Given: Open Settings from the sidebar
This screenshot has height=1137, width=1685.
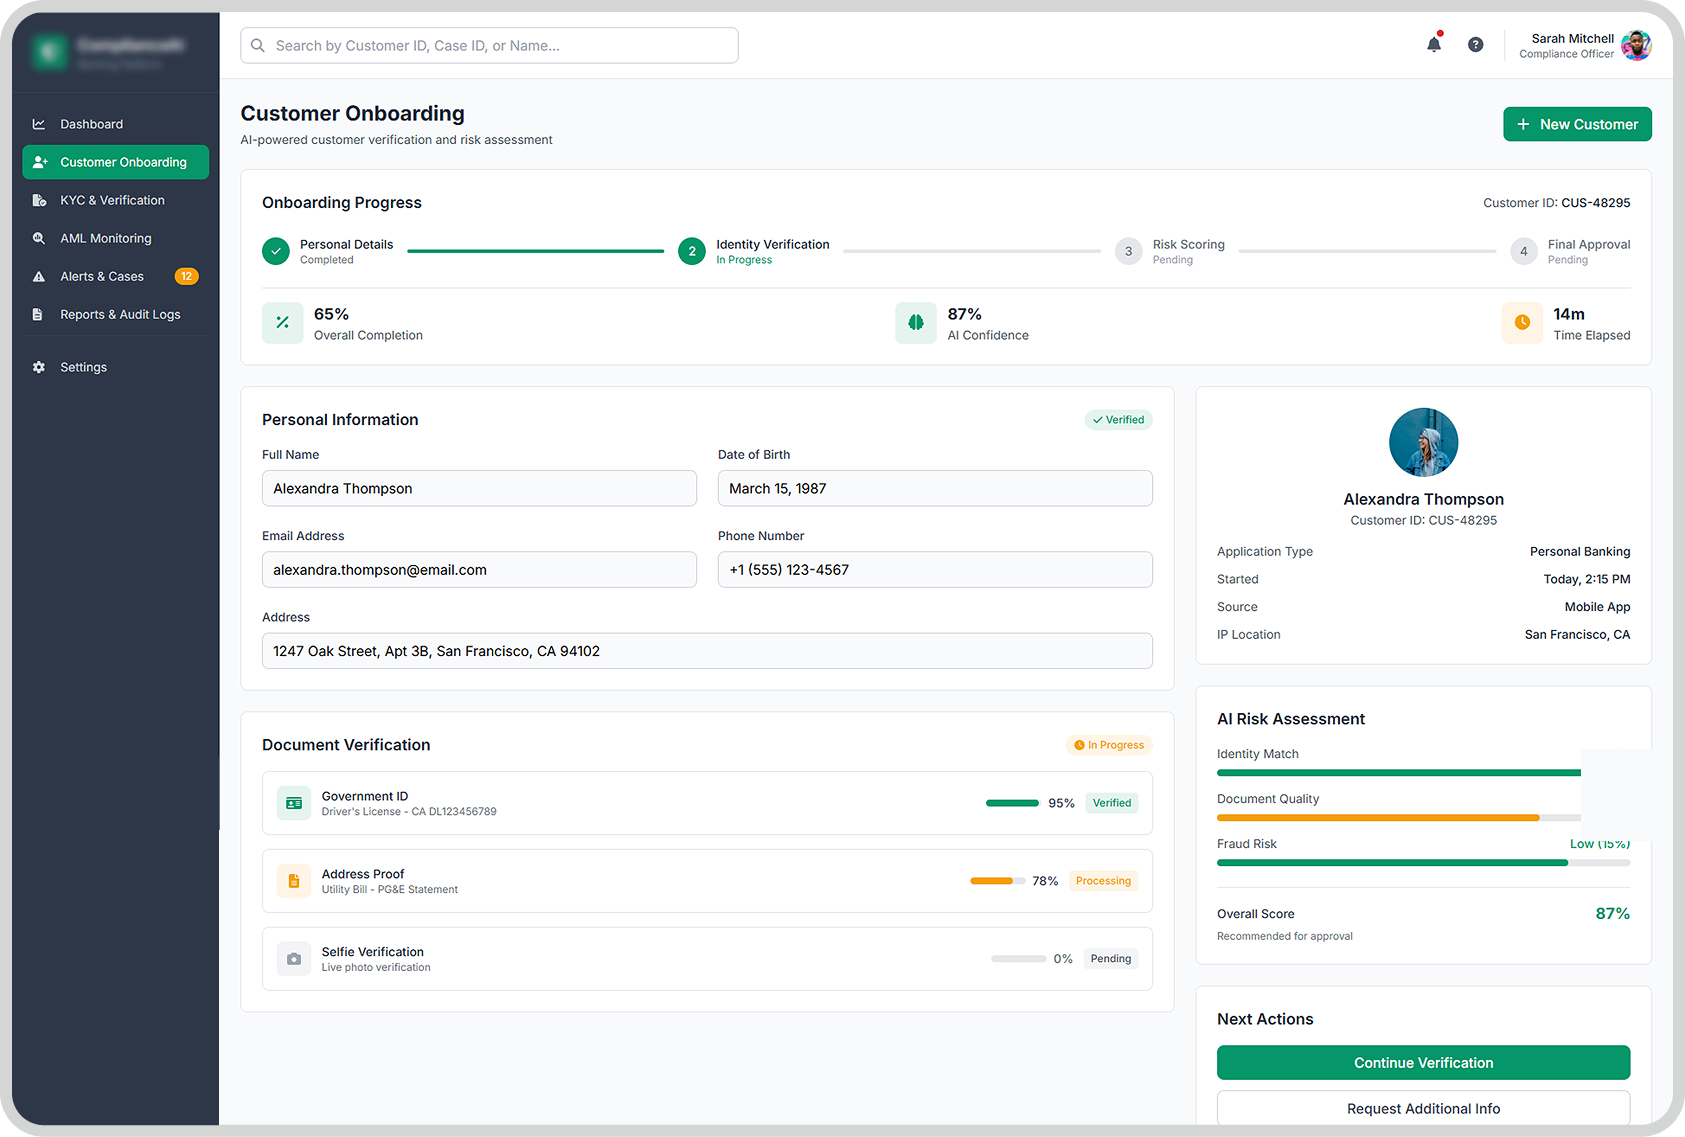Looking at the screenshot, I should [116, 367].
